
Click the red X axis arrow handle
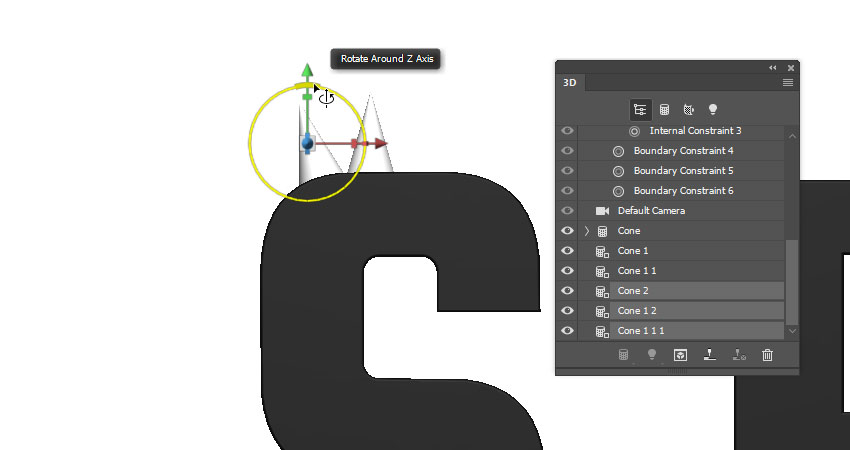click(381, 144)
